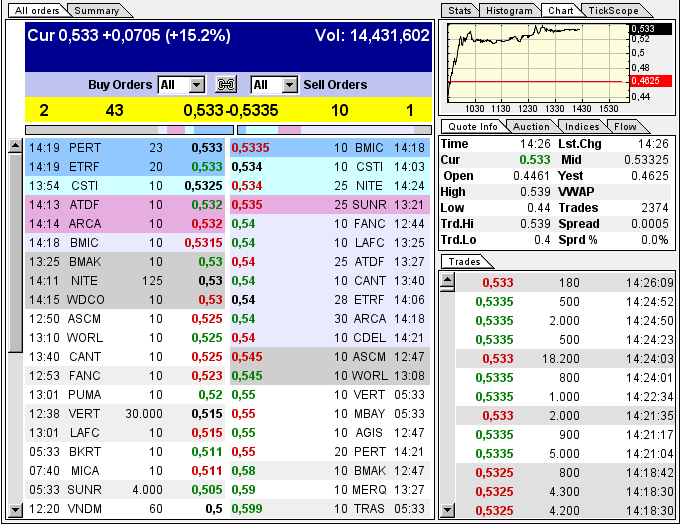
Task: Select ARCA buy order at 14:14
Action: 125,224
